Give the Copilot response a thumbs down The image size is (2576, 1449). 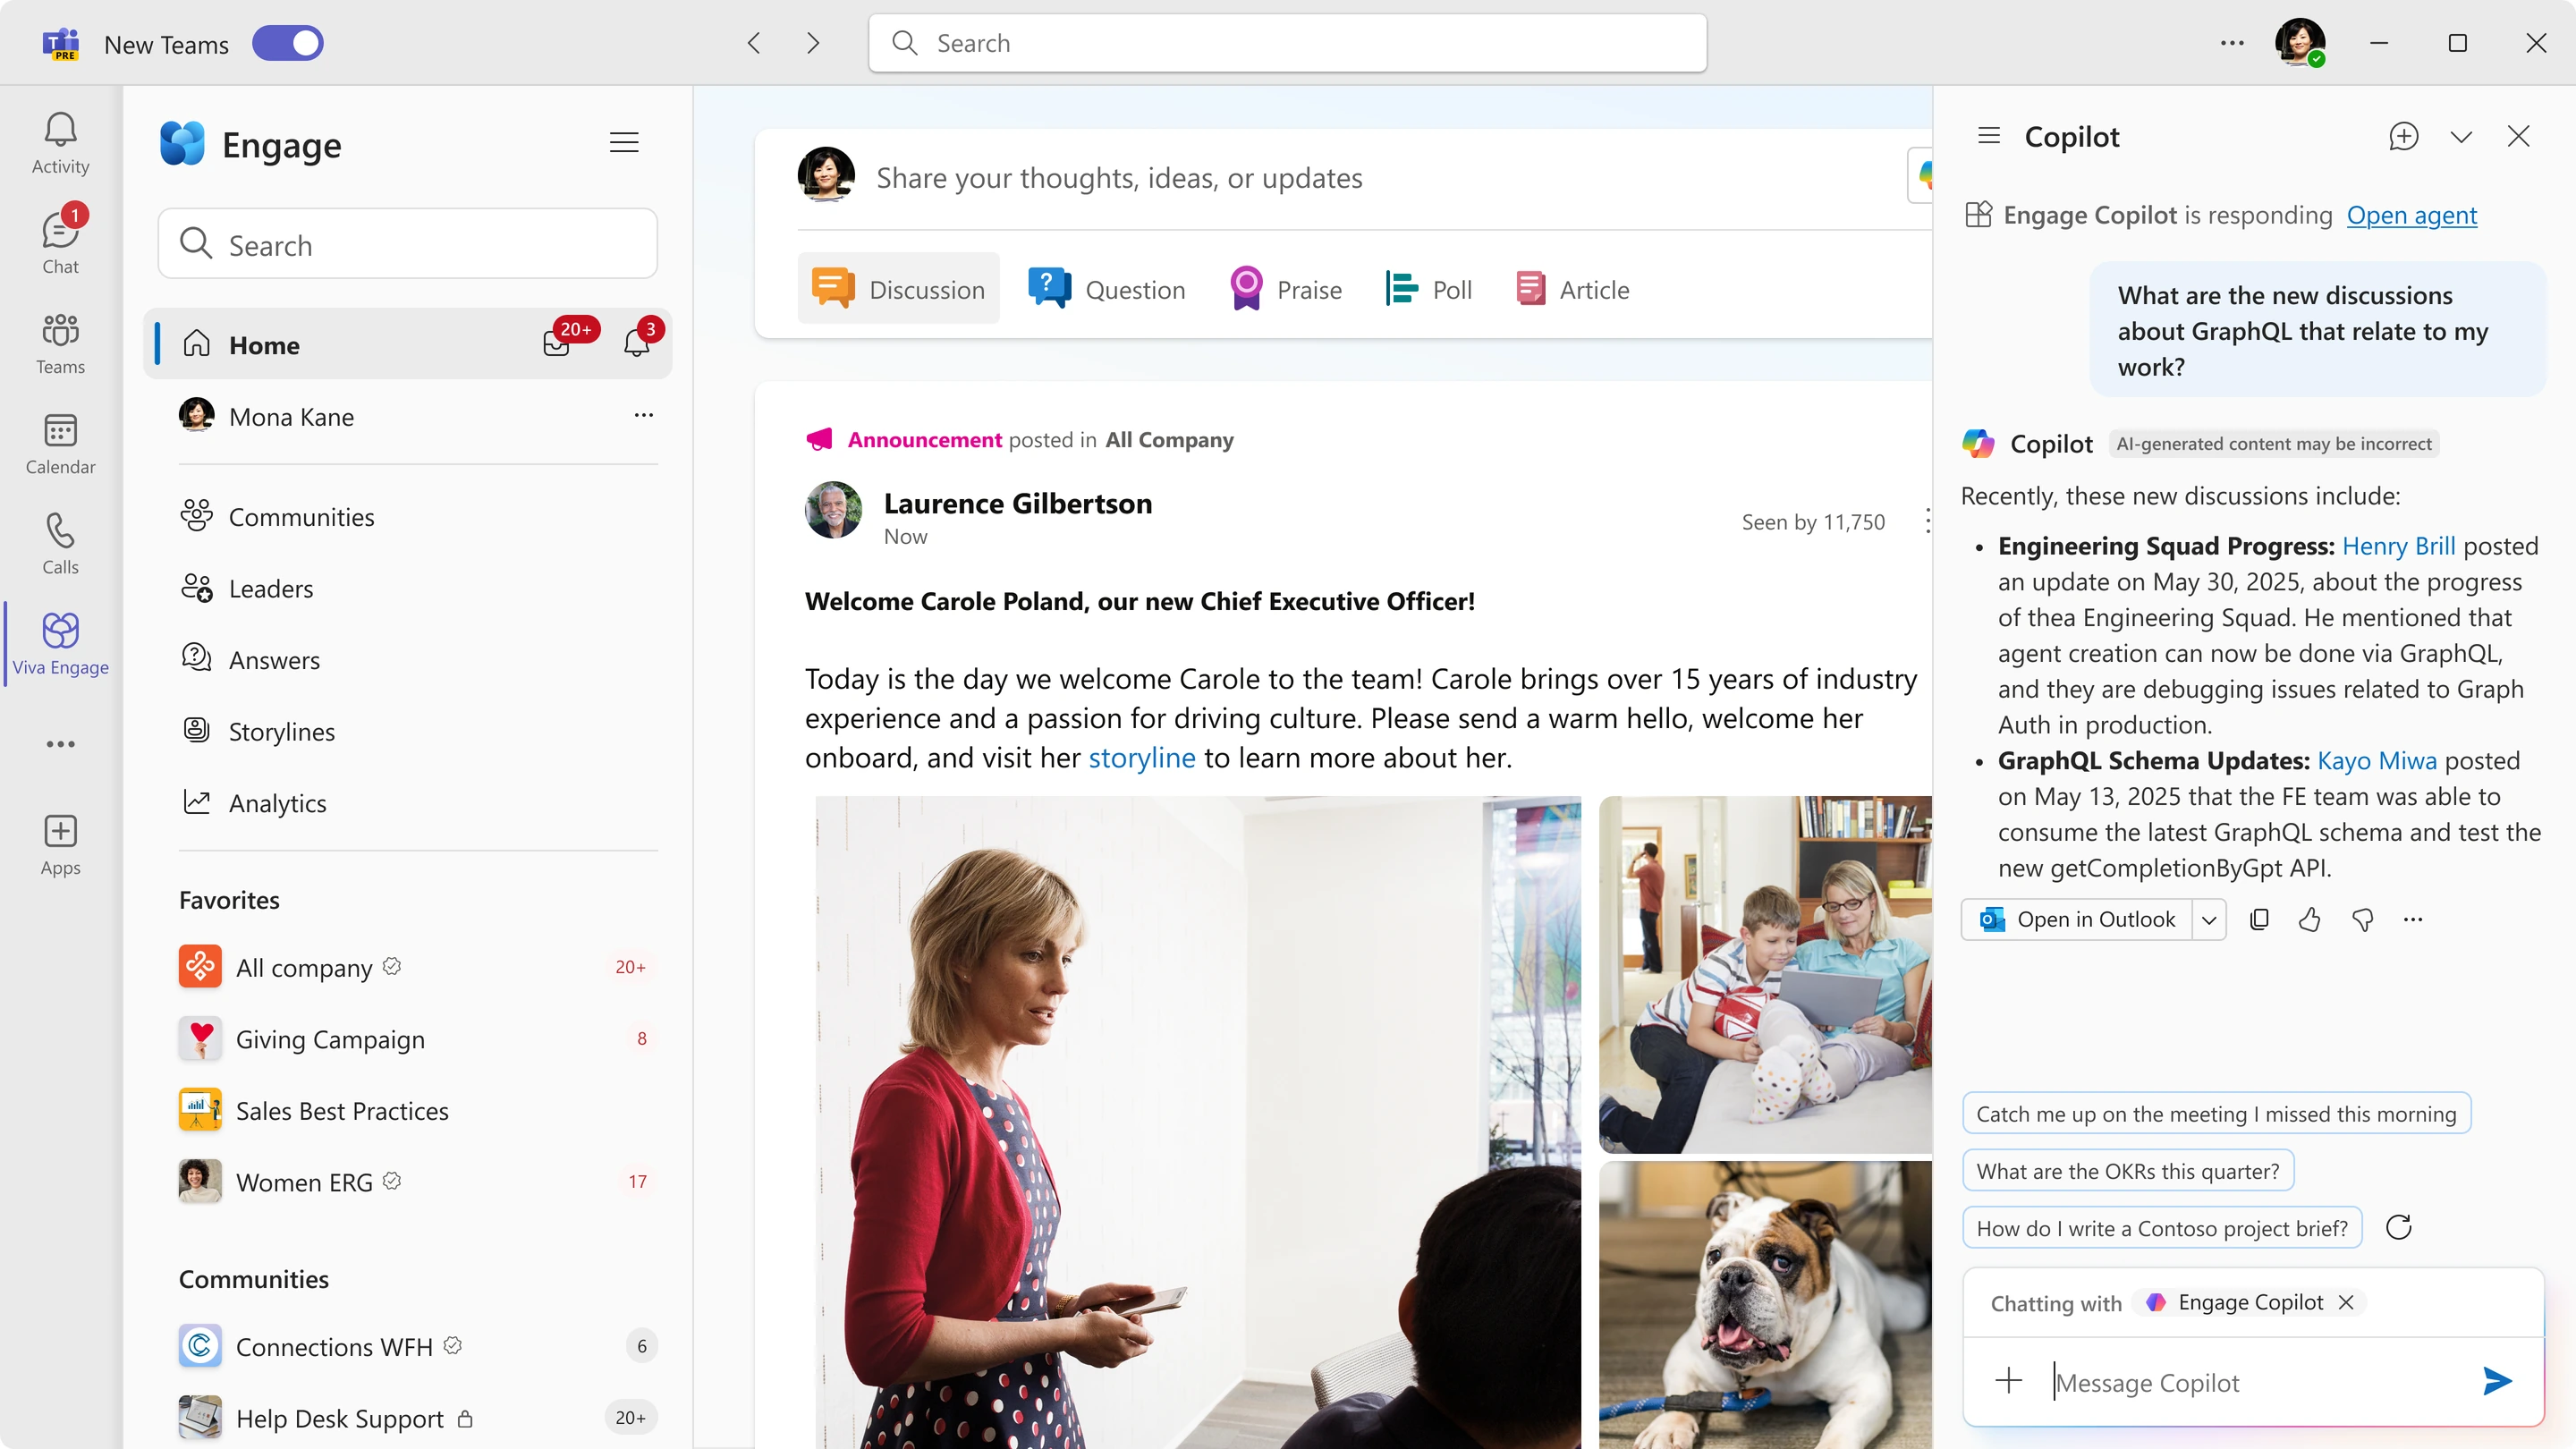coord(2362,919)
